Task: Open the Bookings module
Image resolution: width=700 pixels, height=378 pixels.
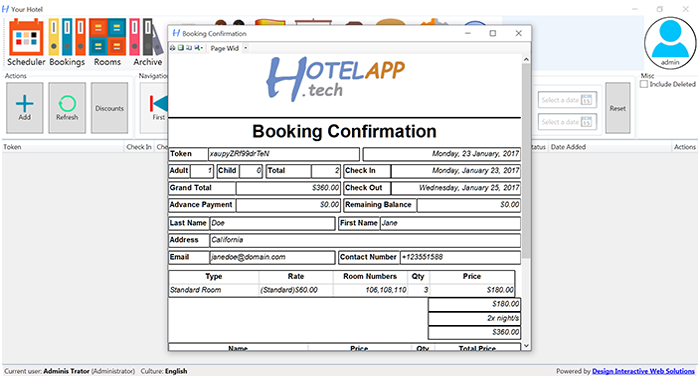Action: pos(67,42)
